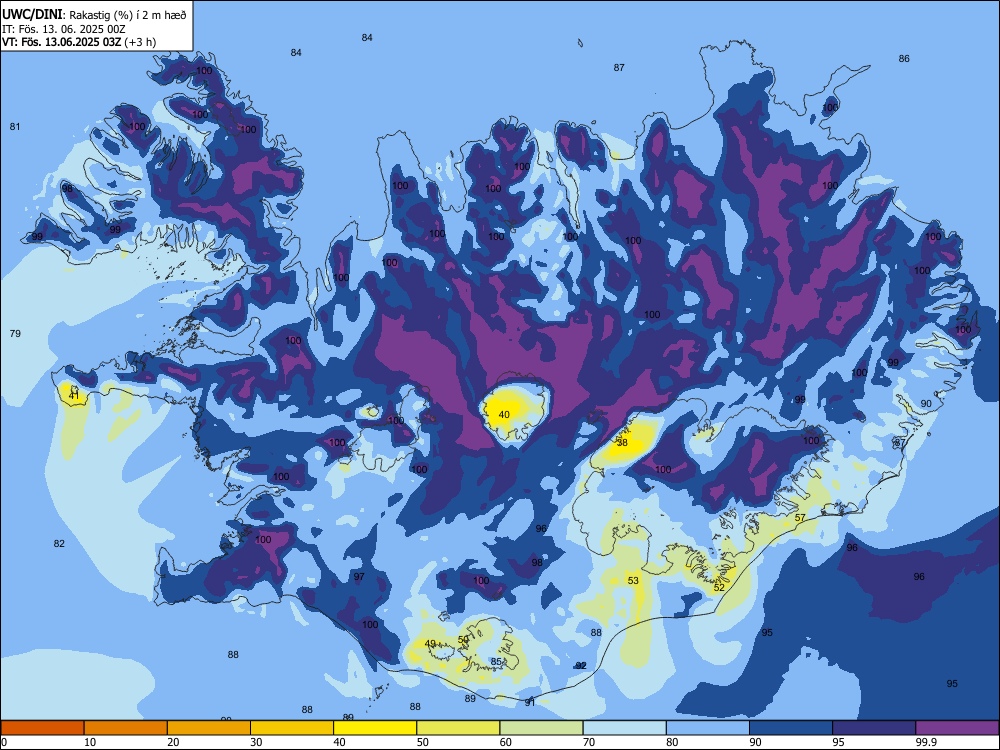Click the amber 20–30 legend swatch

tap(209, 728)
